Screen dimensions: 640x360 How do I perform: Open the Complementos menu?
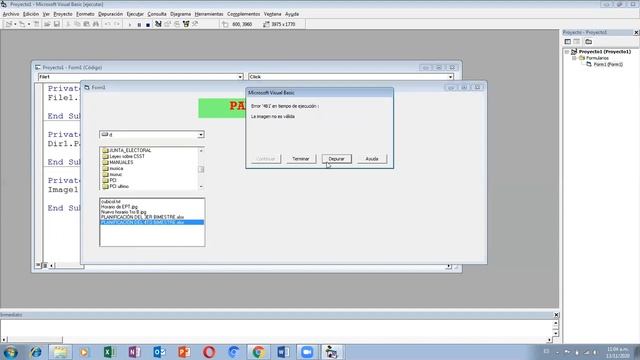(x=244, y=14)
